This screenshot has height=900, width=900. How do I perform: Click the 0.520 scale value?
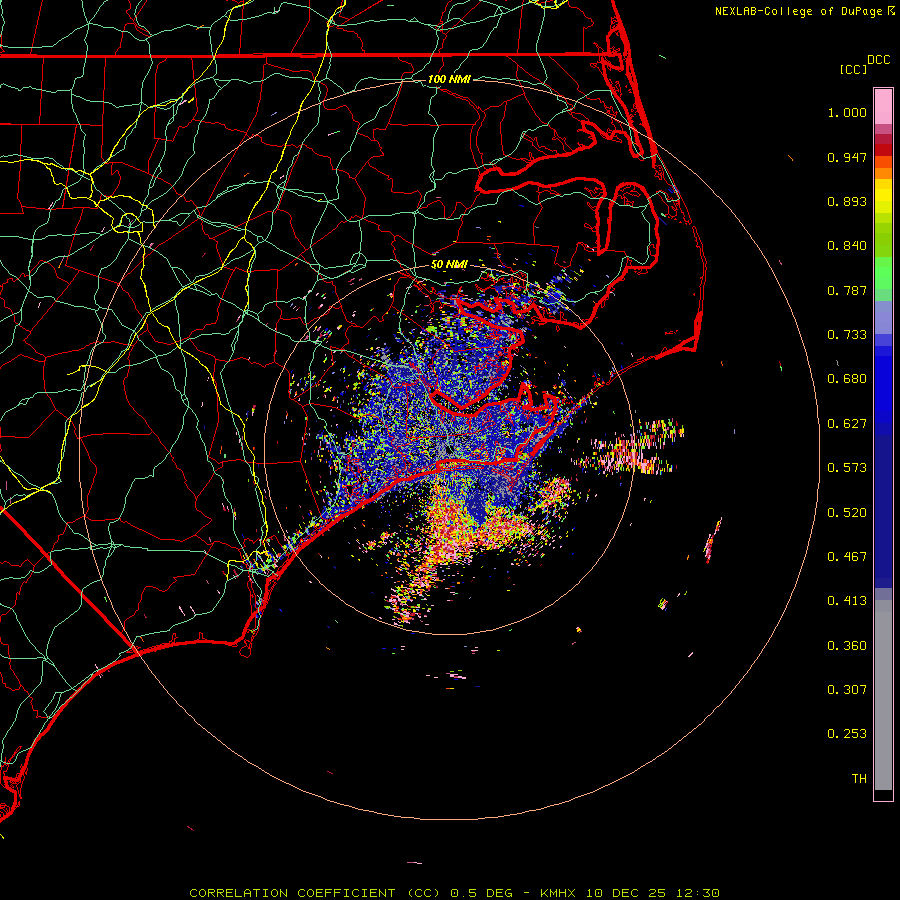[847, 513]
